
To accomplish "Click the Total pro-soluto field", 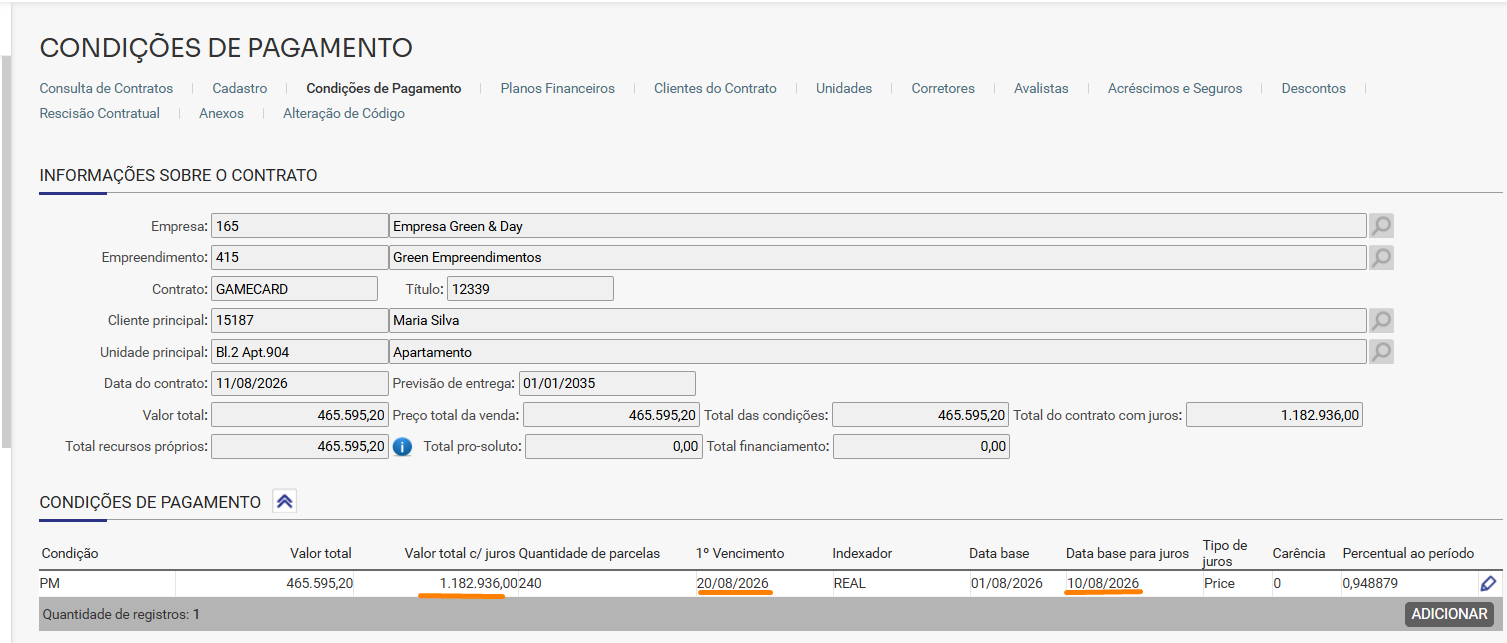I will (x=614, y=446).
